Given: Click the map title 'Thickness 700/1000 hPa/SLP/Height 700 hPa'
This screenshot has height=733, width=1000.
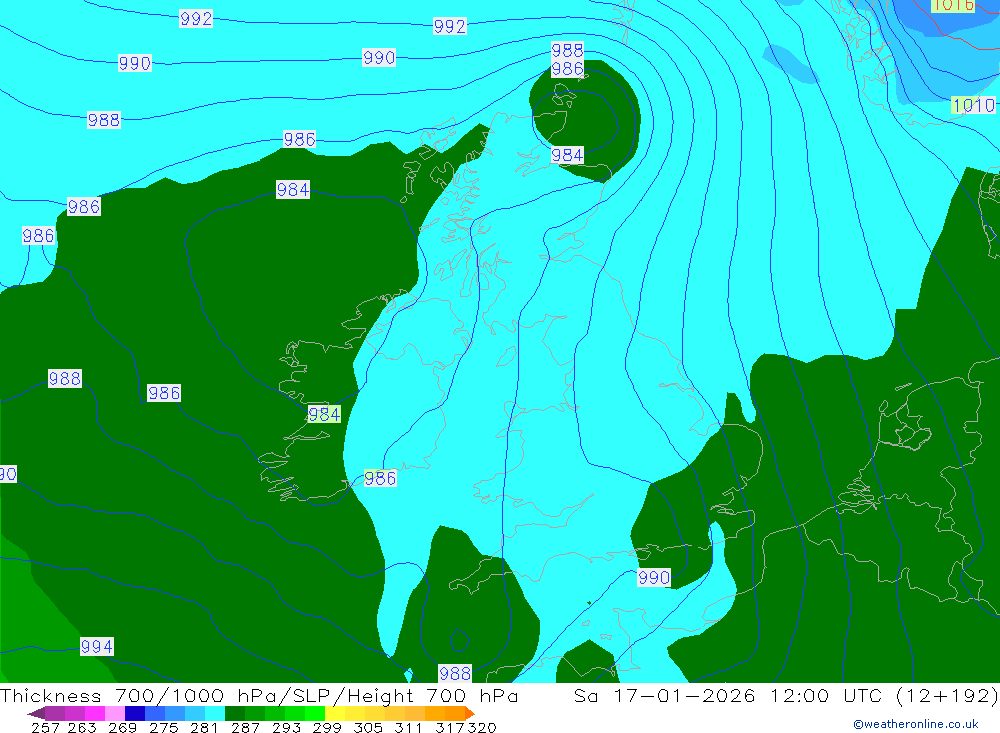Looking at the screenshot, I should (259, 695).
